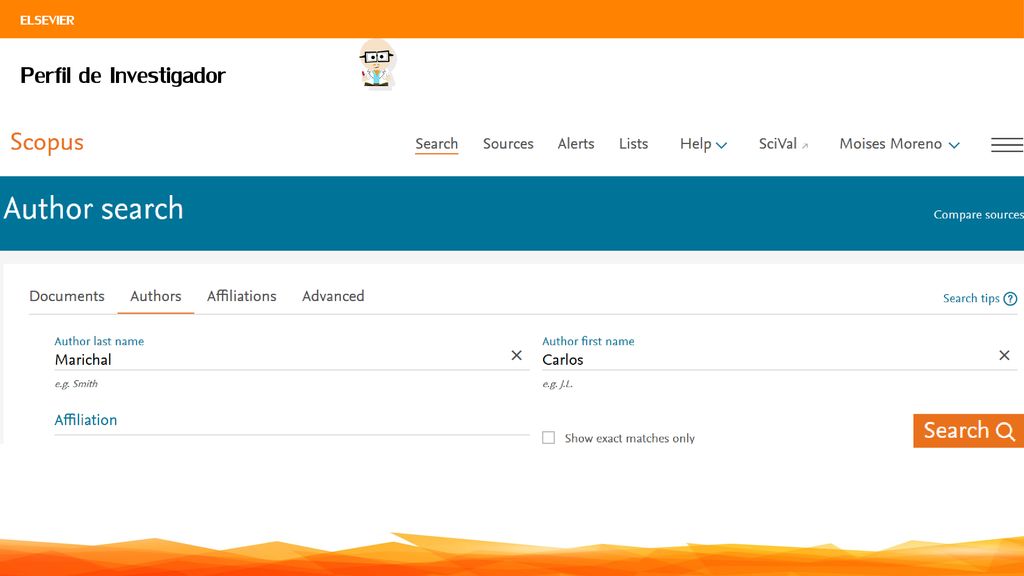Viewport: 1024px width, 576px height.
Task: Enable Show exact matches only checkbox
Action: [549, 438]
